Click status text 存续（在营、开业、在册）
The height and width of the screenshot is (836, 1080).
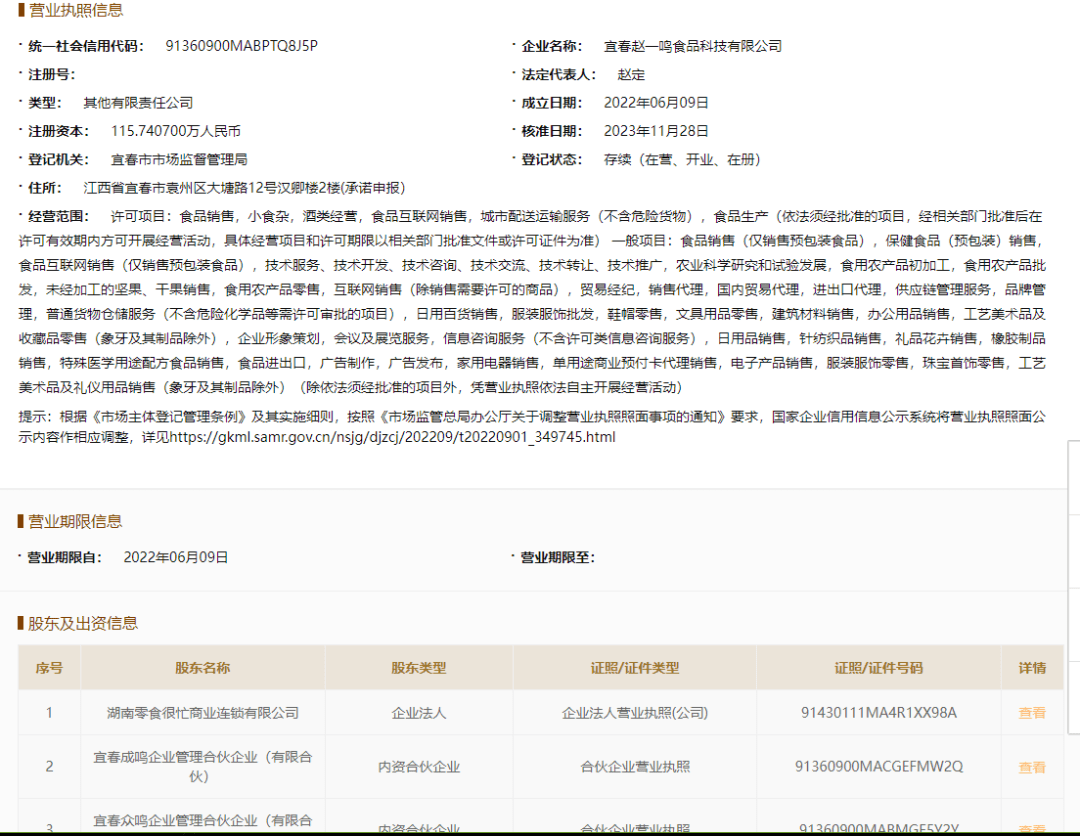click(x=683, y=160)
